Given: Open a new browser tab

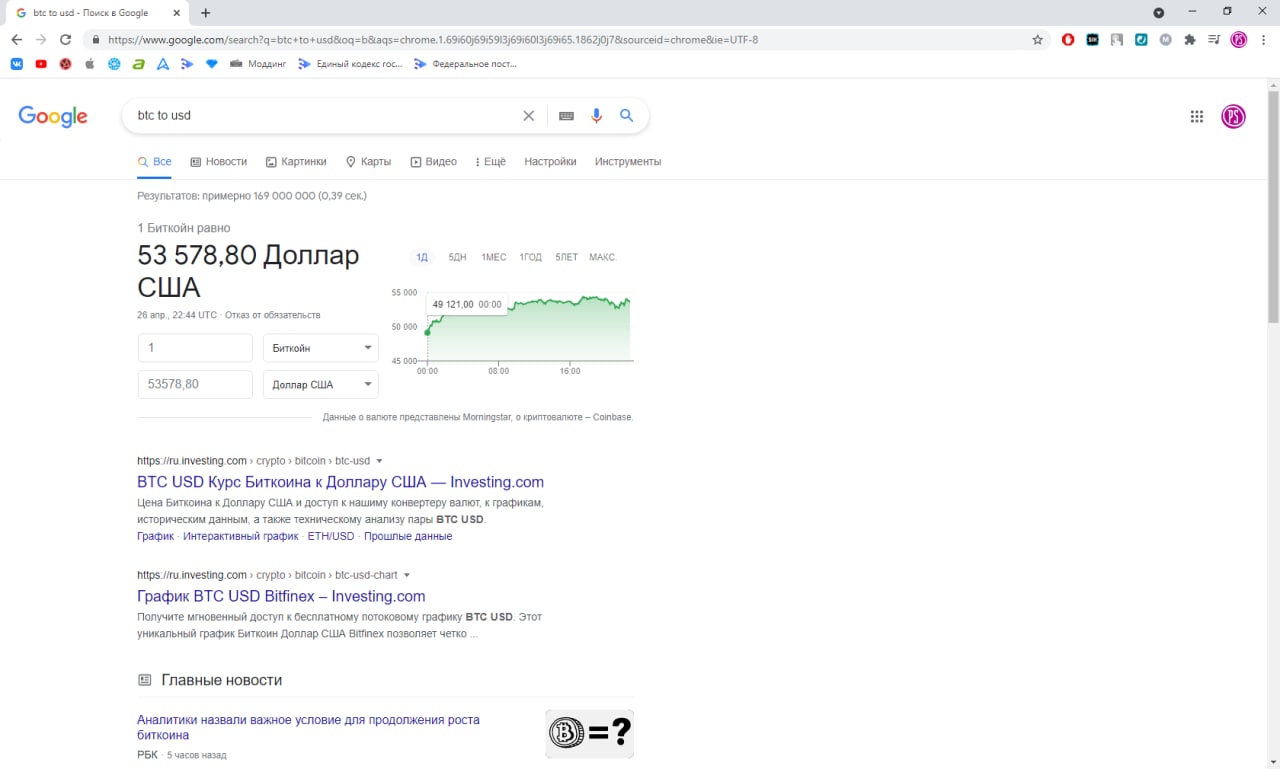Looking at the screenshot, I should click(x=206, y=13).
